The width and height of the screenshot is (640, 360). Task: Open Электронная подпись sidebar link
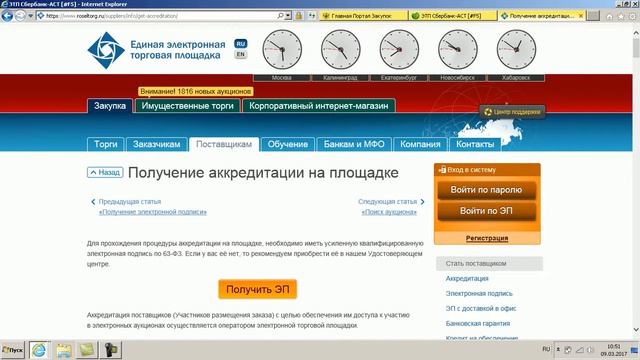click(479, 293)
